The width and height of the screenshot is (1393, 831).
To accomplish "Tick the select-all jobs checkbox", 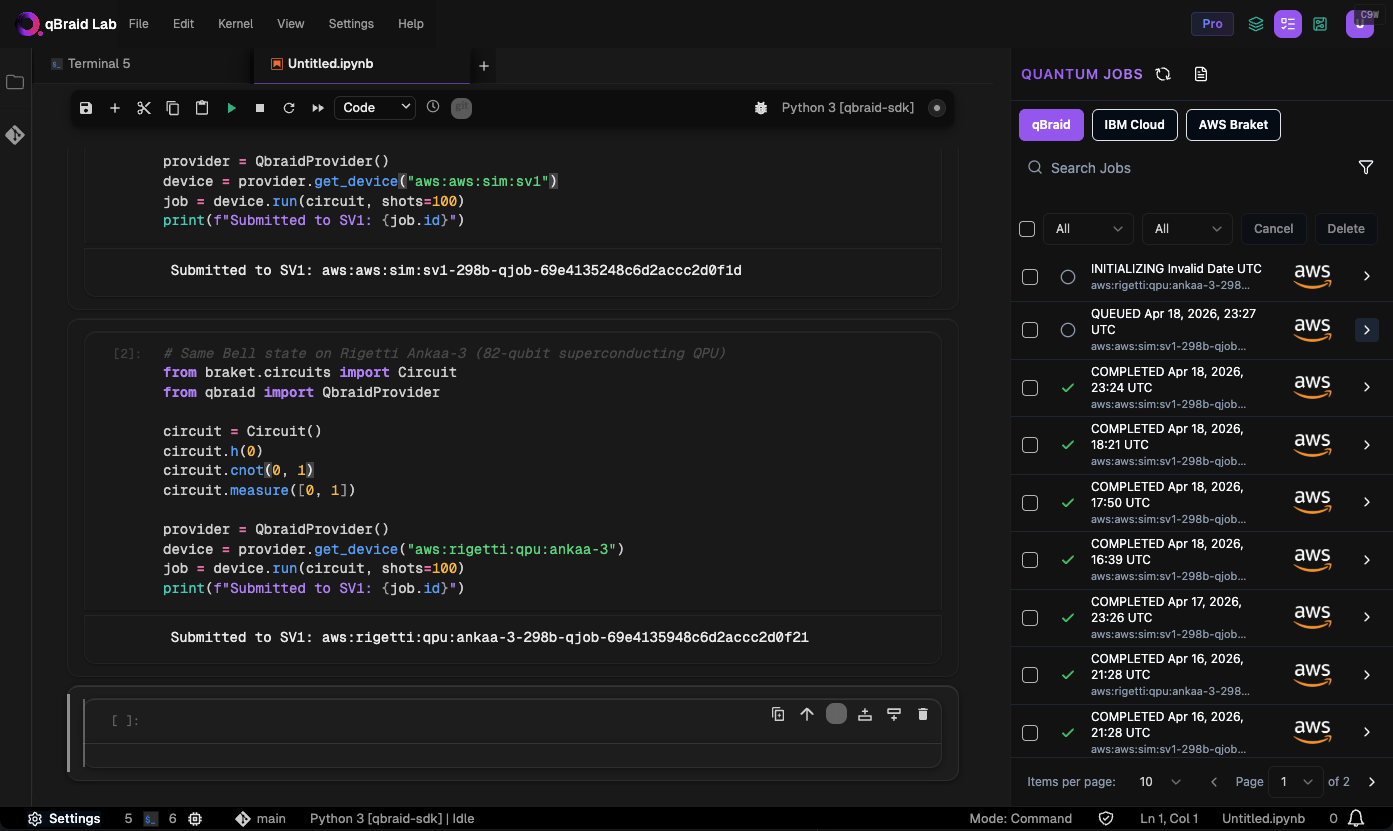I will pyautogui.click(x=1027, y=229).
